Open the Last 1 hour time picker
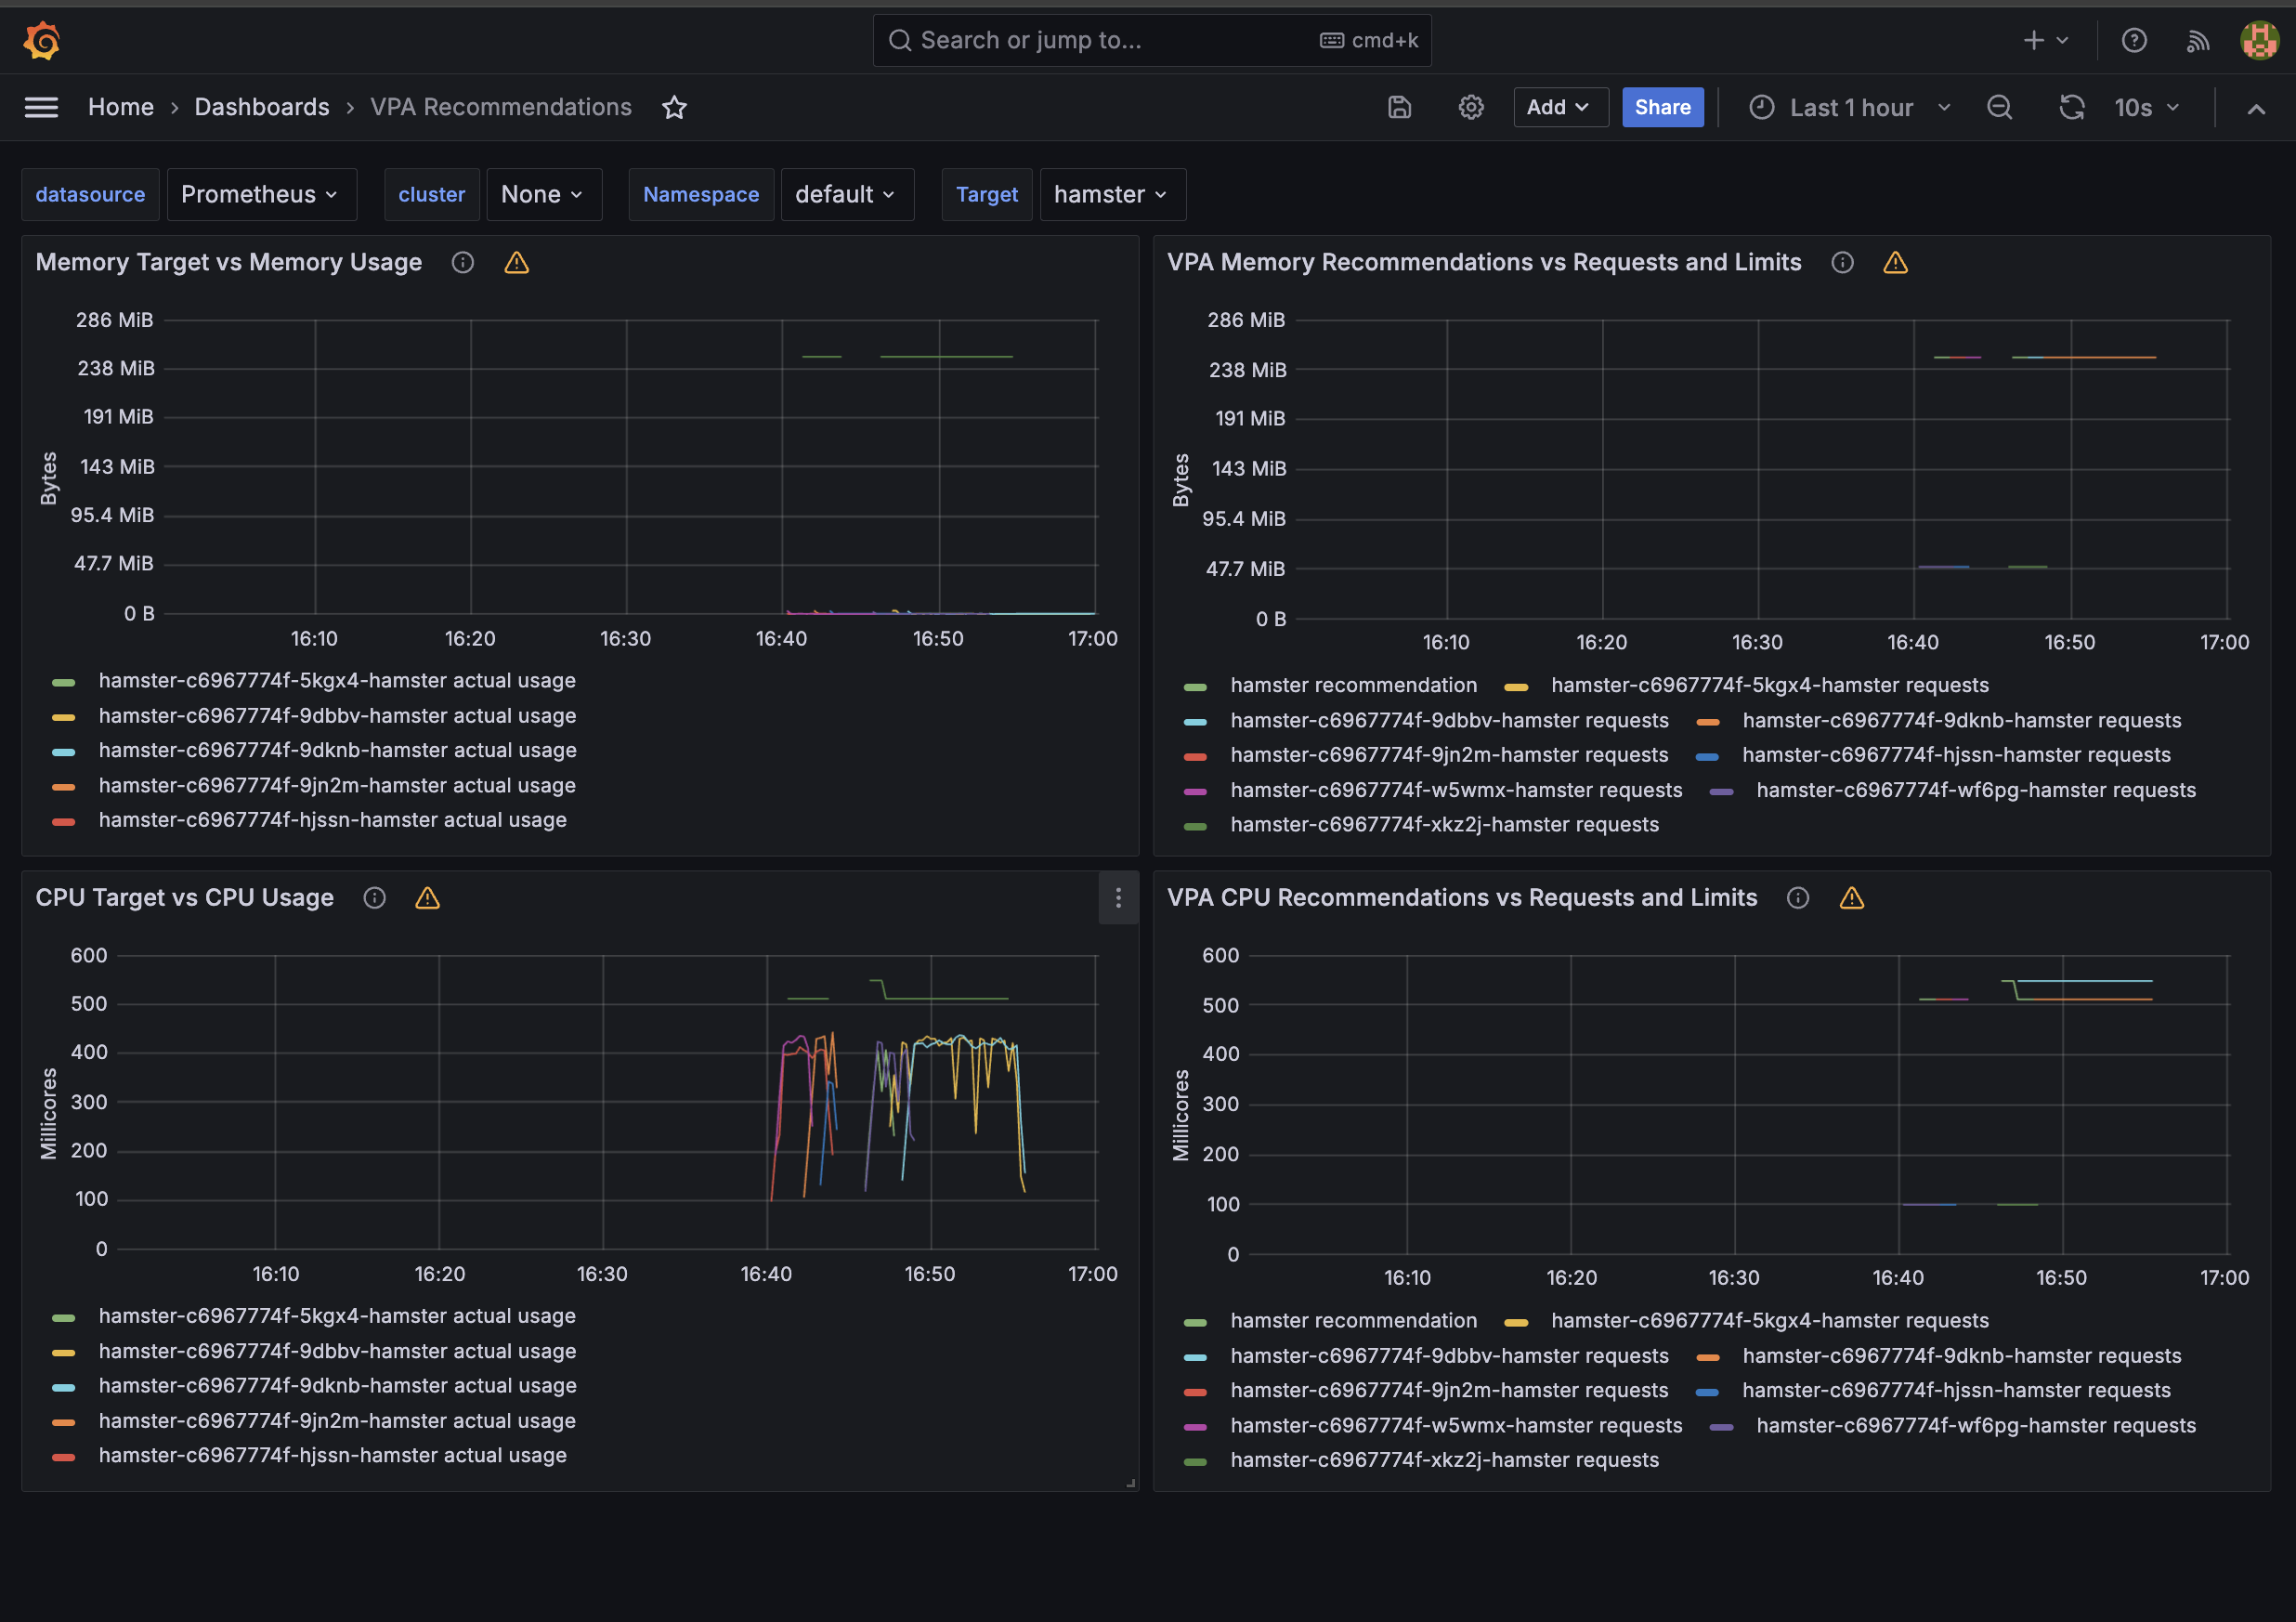Screen dimensions: 2296x1622 1850,107
